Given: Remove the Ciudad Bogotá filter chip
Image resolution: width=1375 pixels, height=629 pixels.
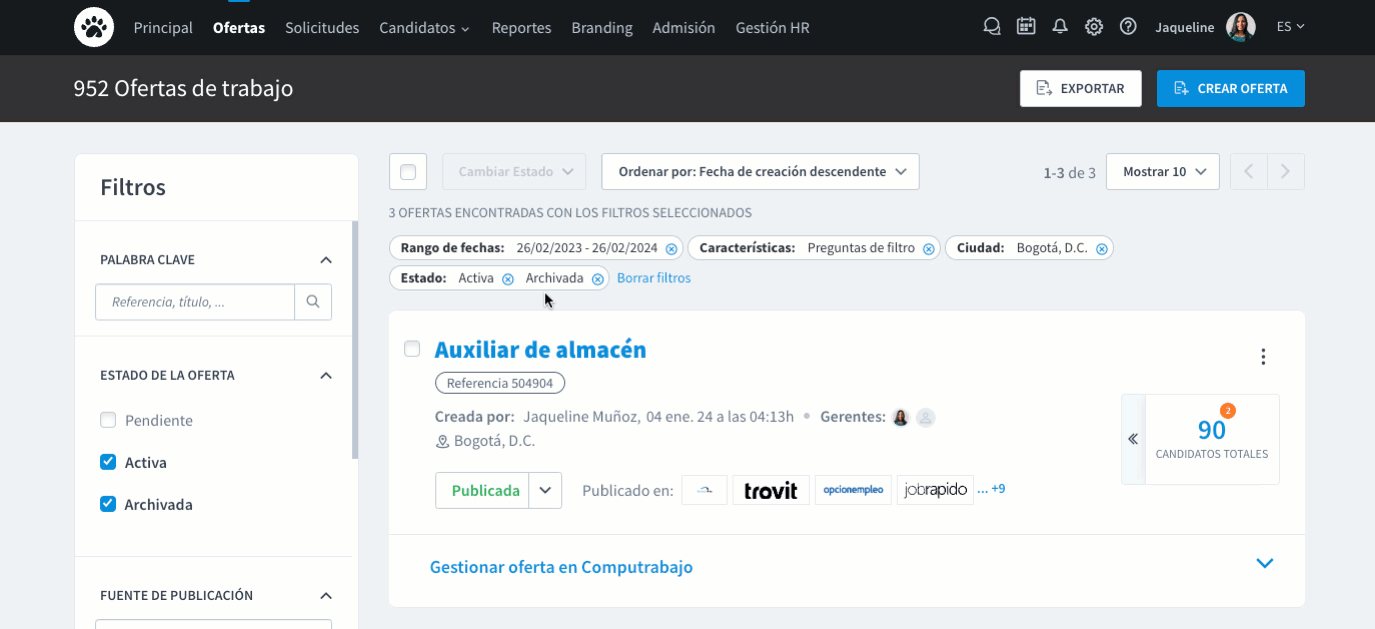Looking at the screenshot, I should pyautogui.click(x=1101, y=249).
